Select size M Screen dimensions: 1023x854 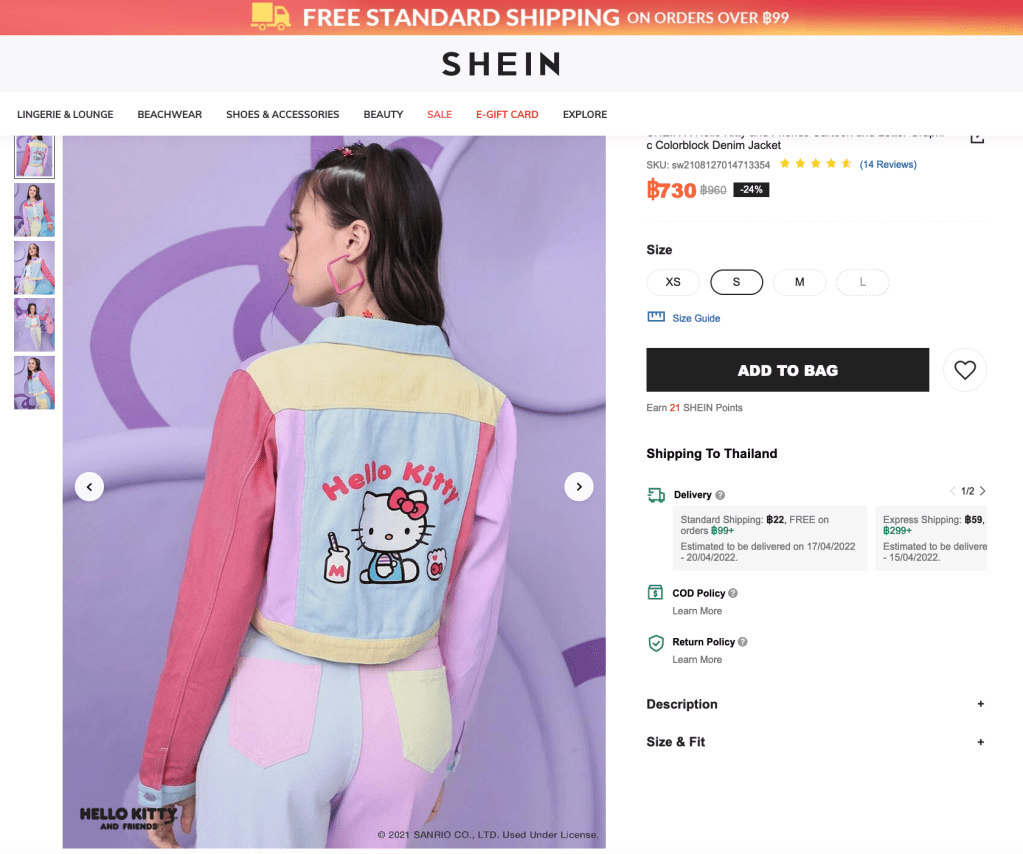tap(799, 282)
